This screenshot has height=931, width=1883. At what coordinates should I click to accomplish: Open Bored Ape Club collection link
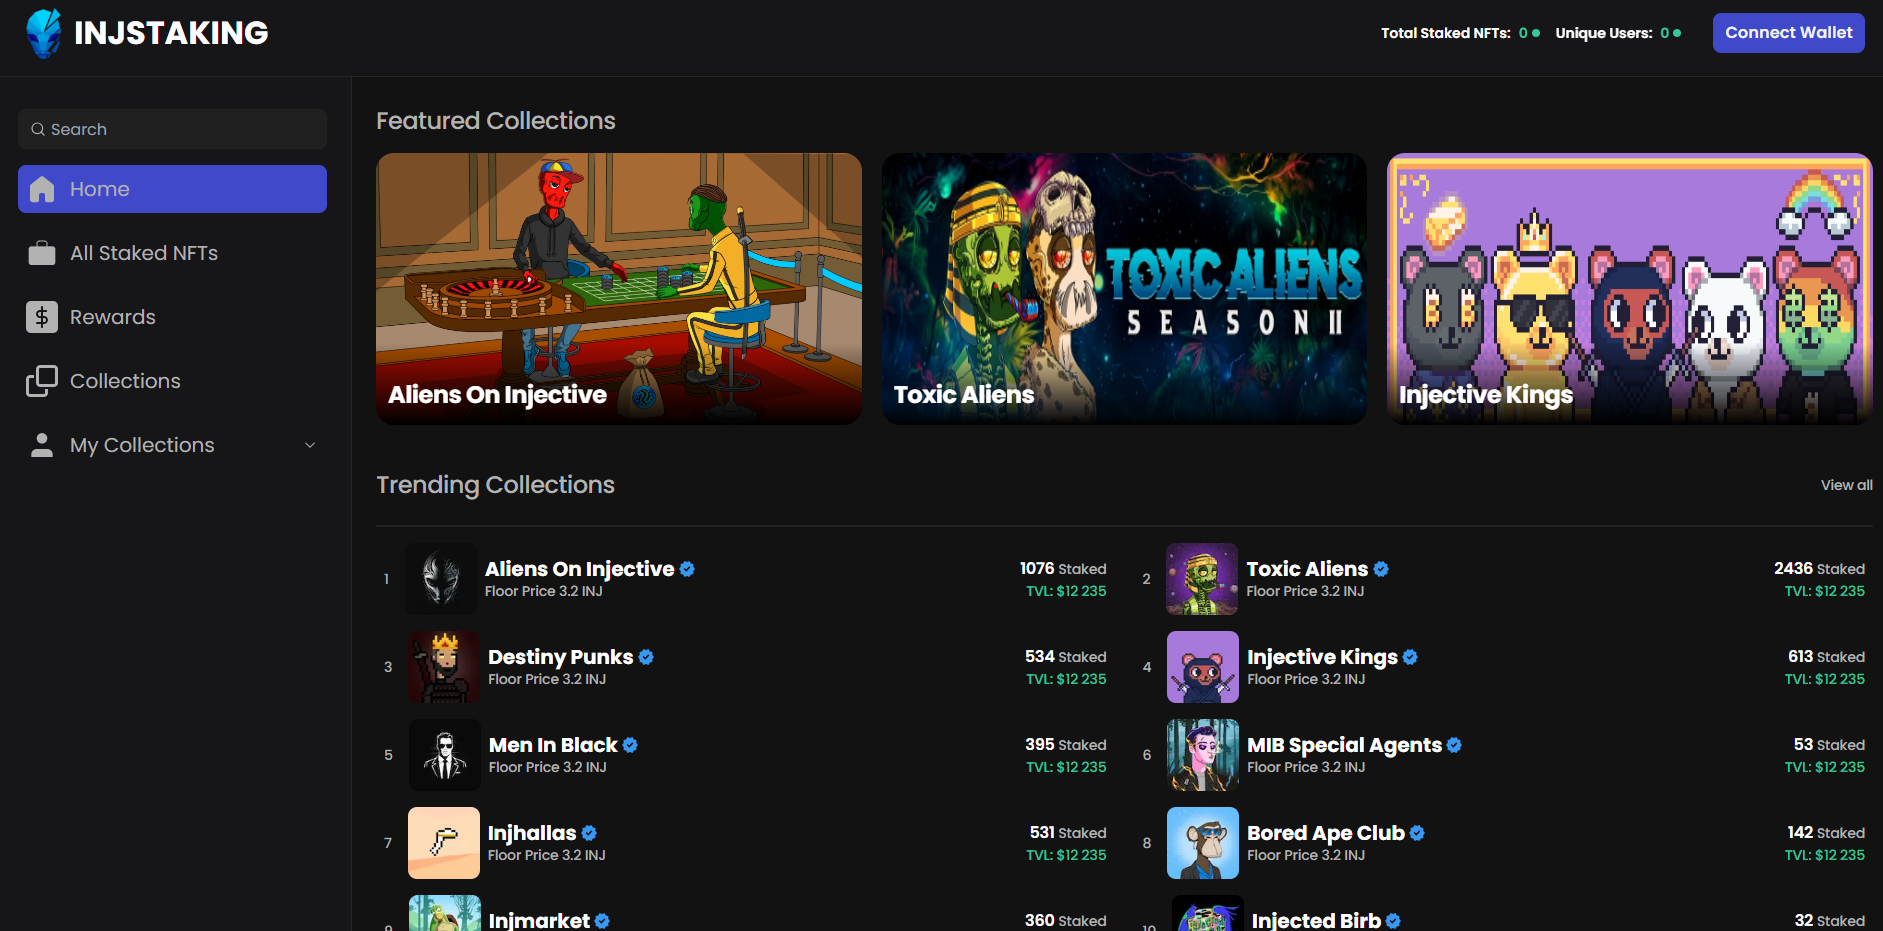click(x=1326, y=833)
